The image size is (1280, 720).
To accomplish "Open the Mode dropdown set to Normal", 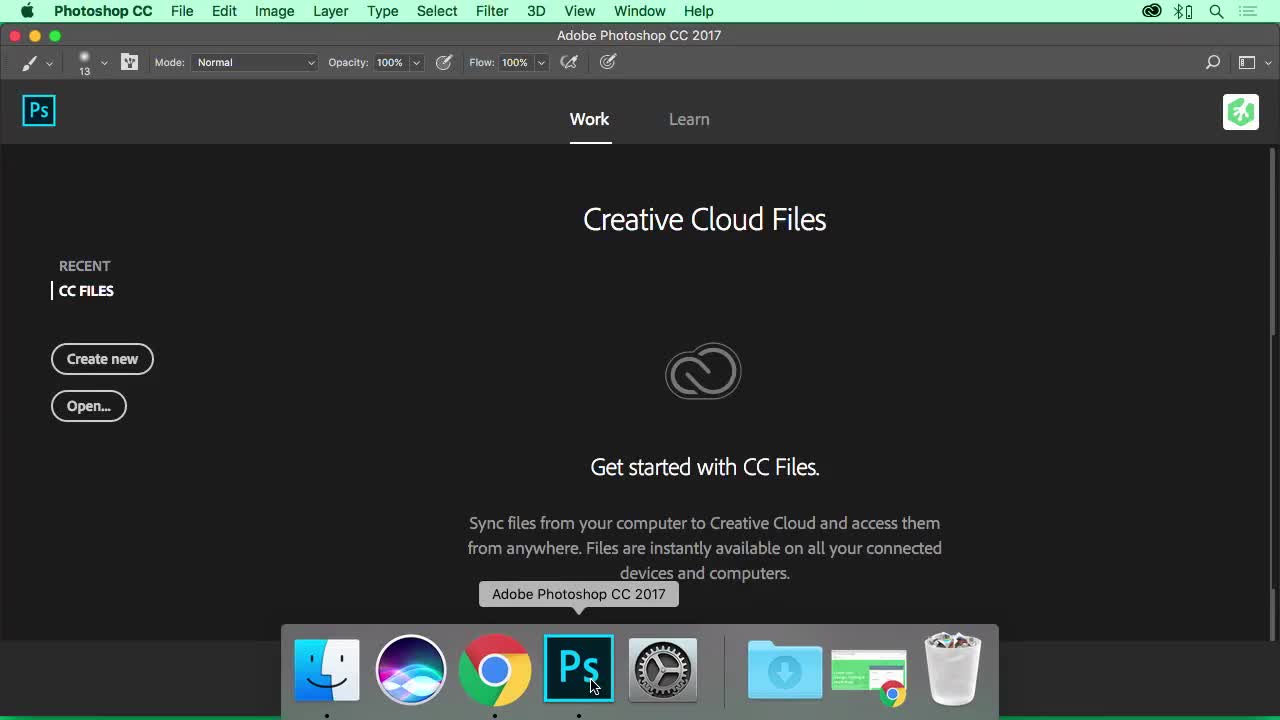I will click(x=255, y=62).
